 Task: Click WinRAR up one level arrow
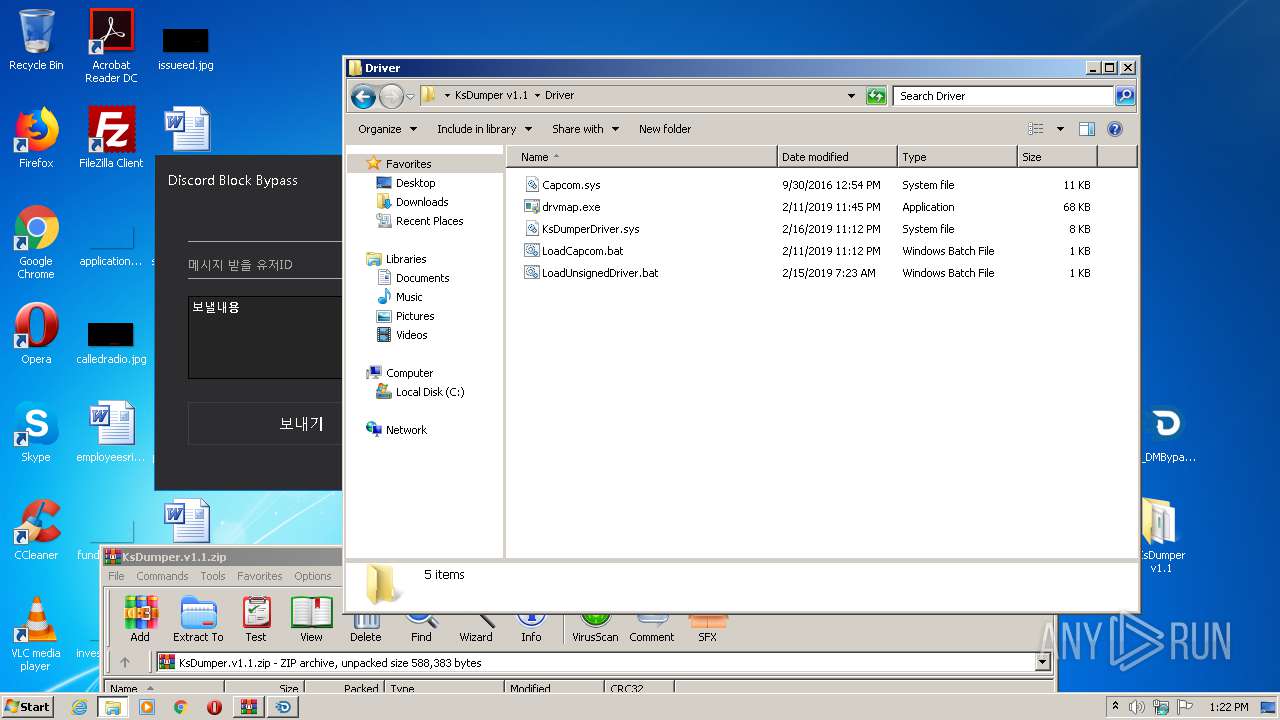[x=125, y=662]
